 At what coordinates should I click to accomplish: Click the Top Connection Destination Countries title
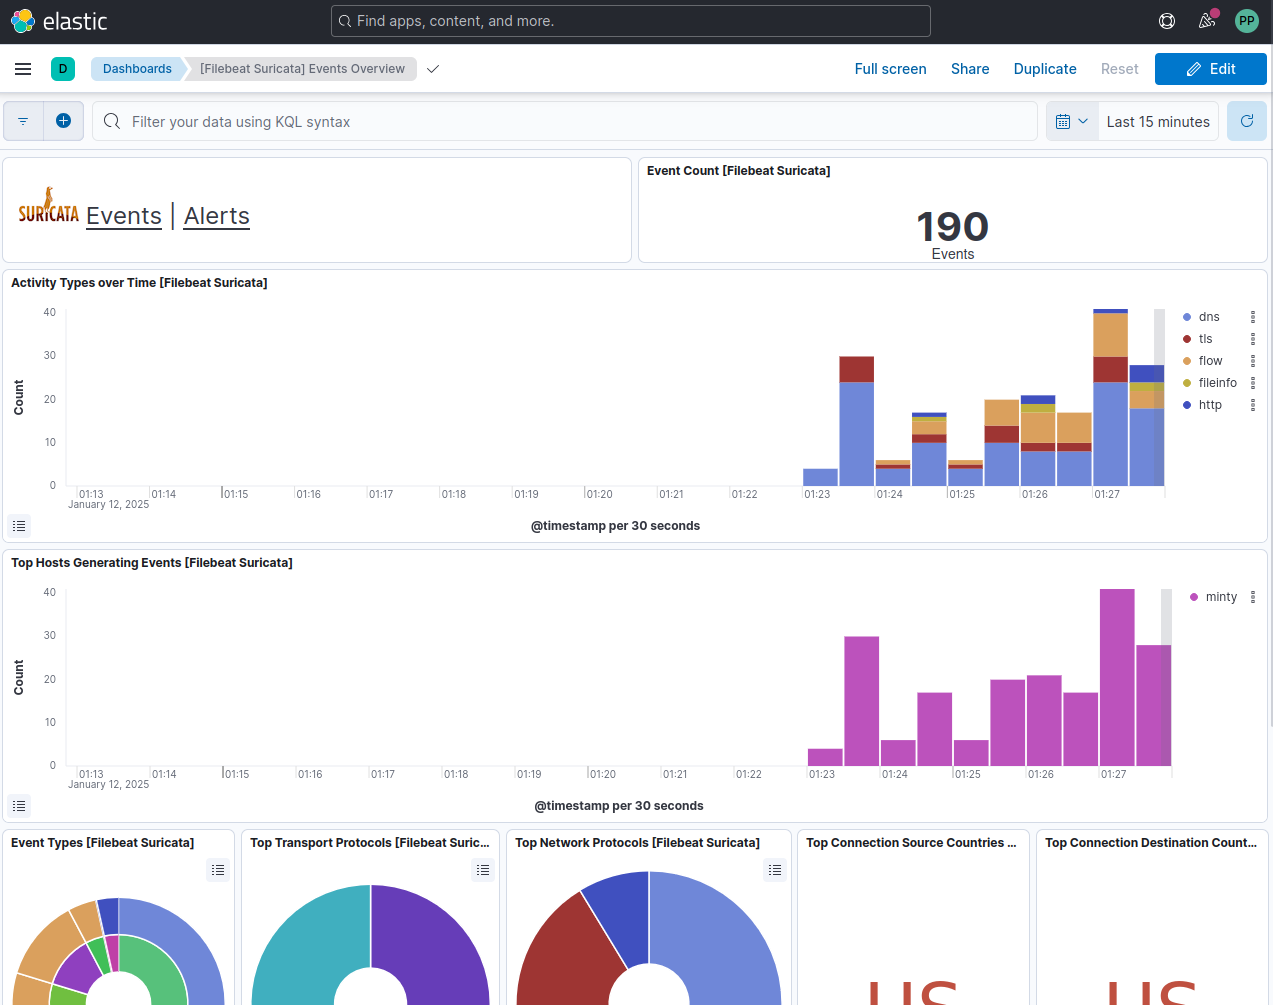tap(1151, 843)
